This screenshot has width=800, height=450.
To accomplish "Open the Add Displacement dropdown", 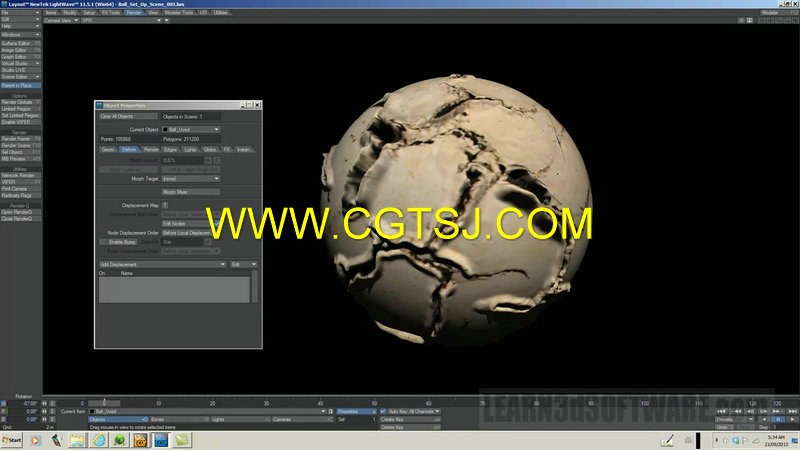I will (x=163, y=264).
